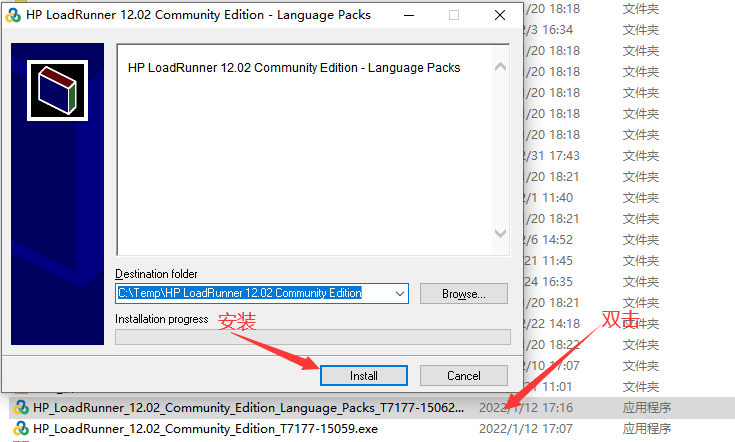Image resolution: width=735 pixels, height=442 pixels.
Task: Click the icon of the Language Packs exe file
Action: click(x=21, y=407)
